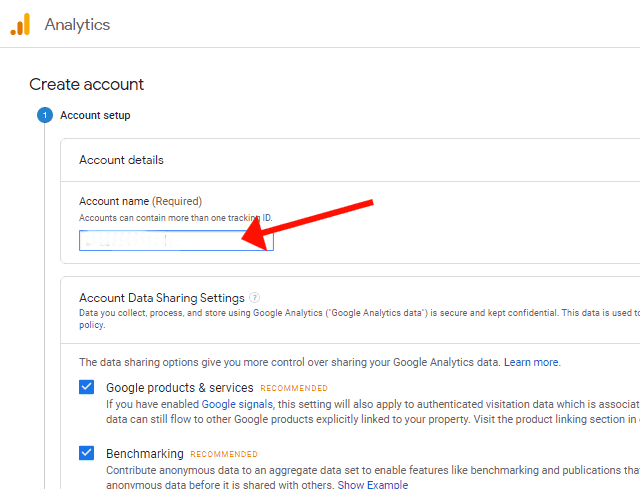Click the Account Data Sharing Settings heading
Screen dimensions: 640x489
[x=162, y=298]
